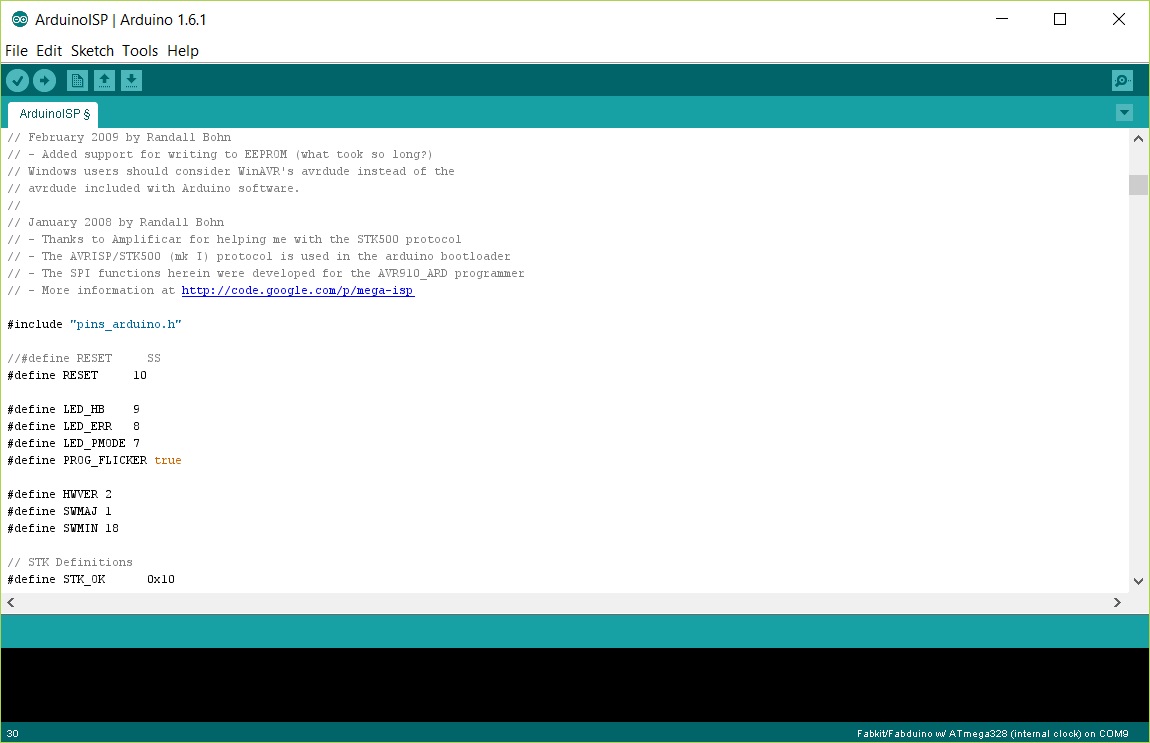Click the board info "Fabkit/Fabduino" status text
Screen dimensions: 1150x743
coord(992,733)
